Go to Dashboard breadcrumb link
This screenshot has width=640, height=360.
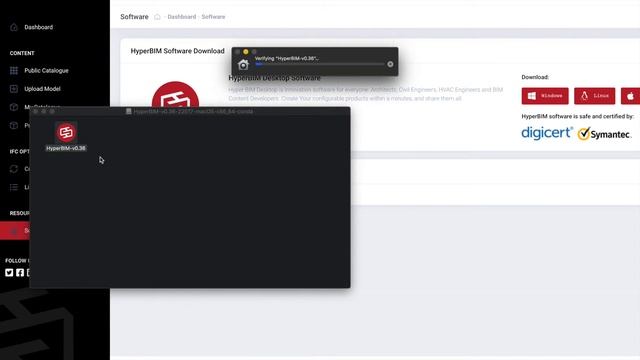pos(182,17)
